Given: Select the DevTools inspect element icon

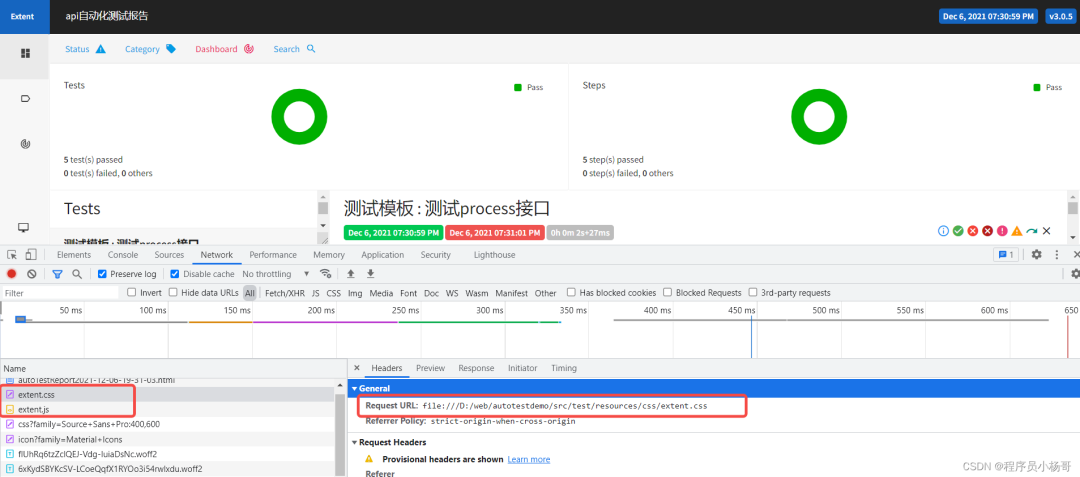Looking at the screenshot, I should tap(12, 255).
